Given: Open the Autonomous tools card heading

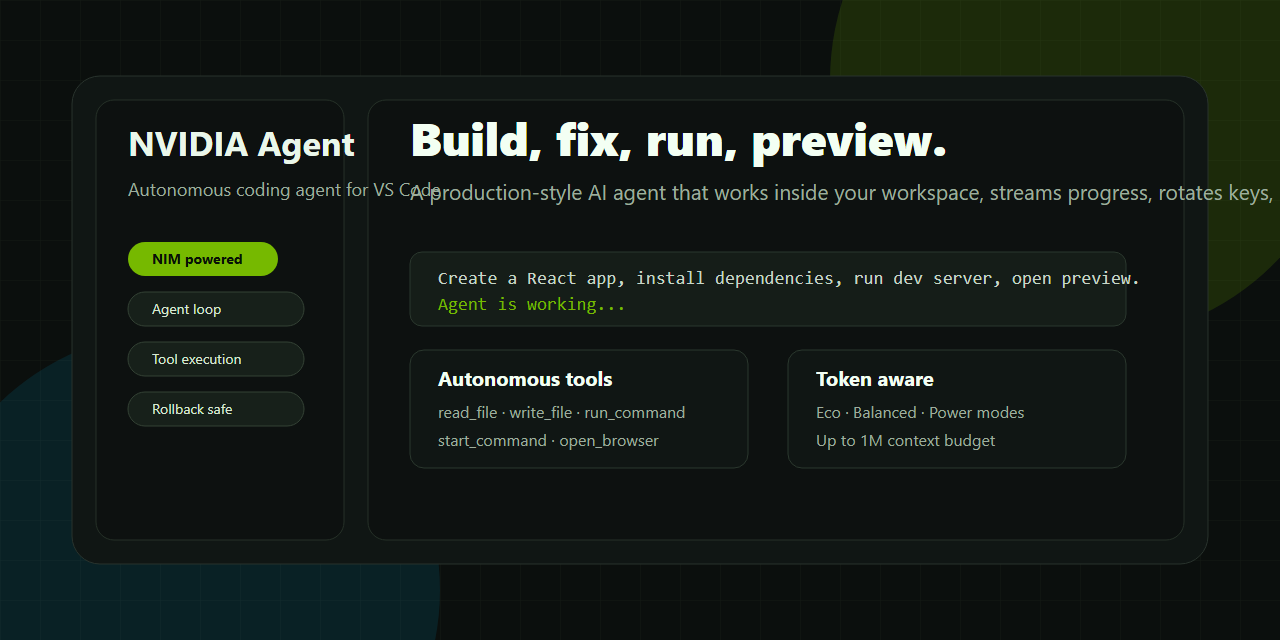Looking at the screenshot, I should click(x=525, y=379).
